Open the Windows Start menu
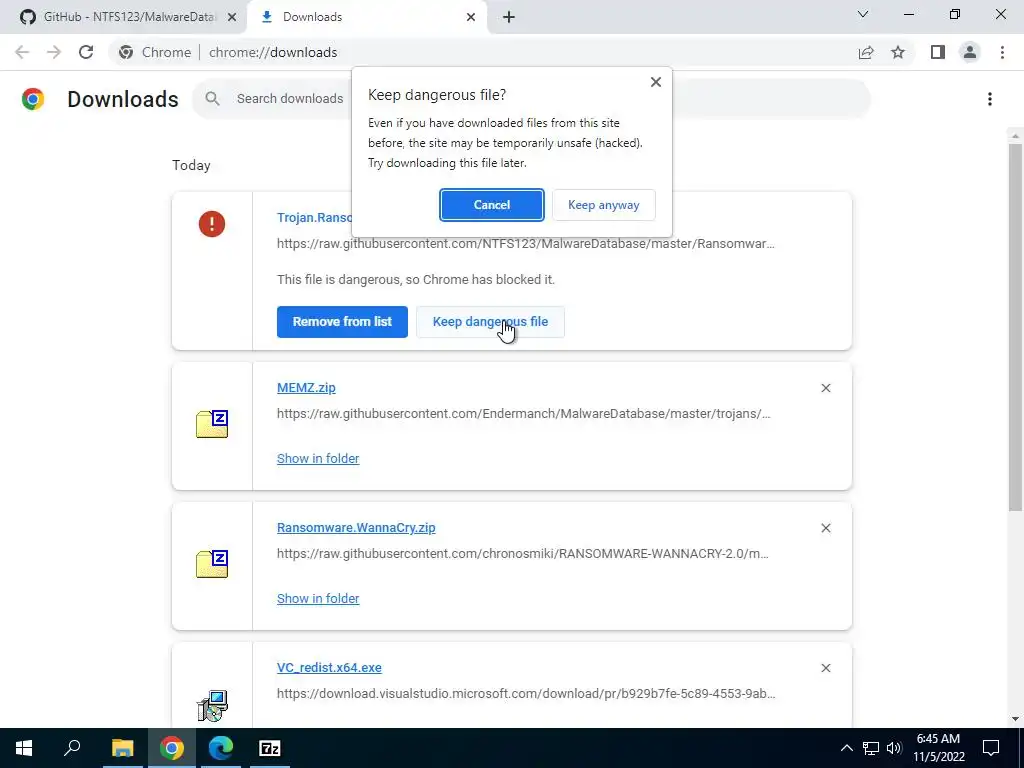Viewport: 1024px width, 768px height. (24, 748)
